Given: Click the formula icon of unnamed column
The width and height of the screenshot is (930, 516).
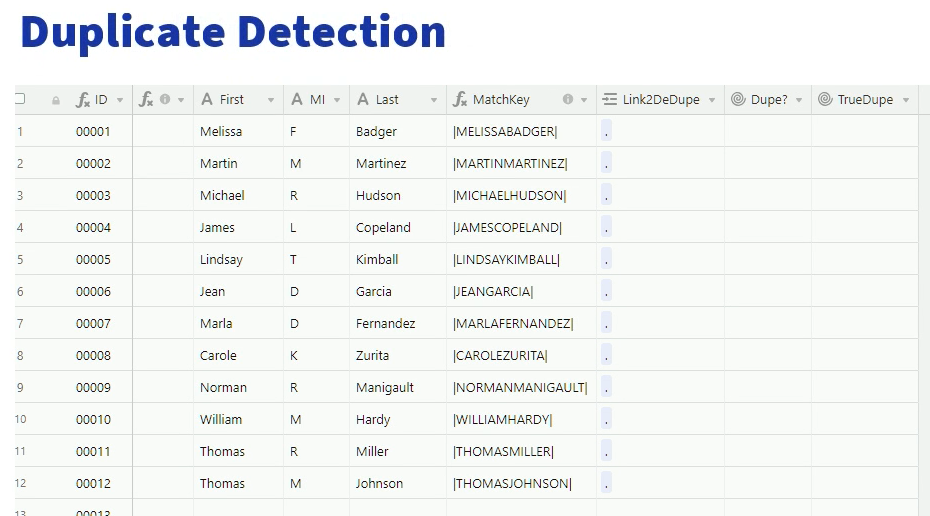Looking at the screenshot, I should click(146, 100).
